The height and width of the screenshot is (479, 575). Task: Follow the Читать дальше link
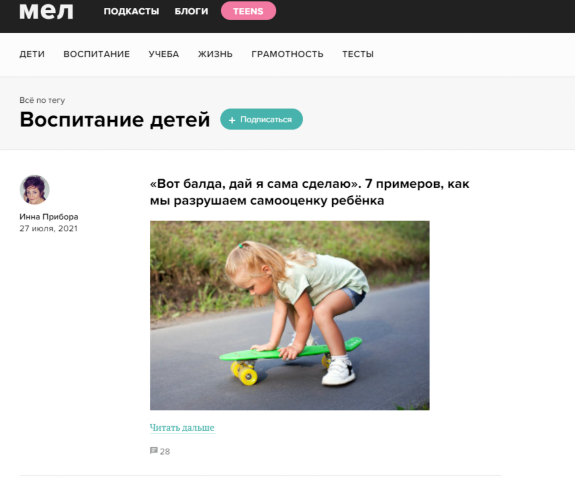point(182,428)
